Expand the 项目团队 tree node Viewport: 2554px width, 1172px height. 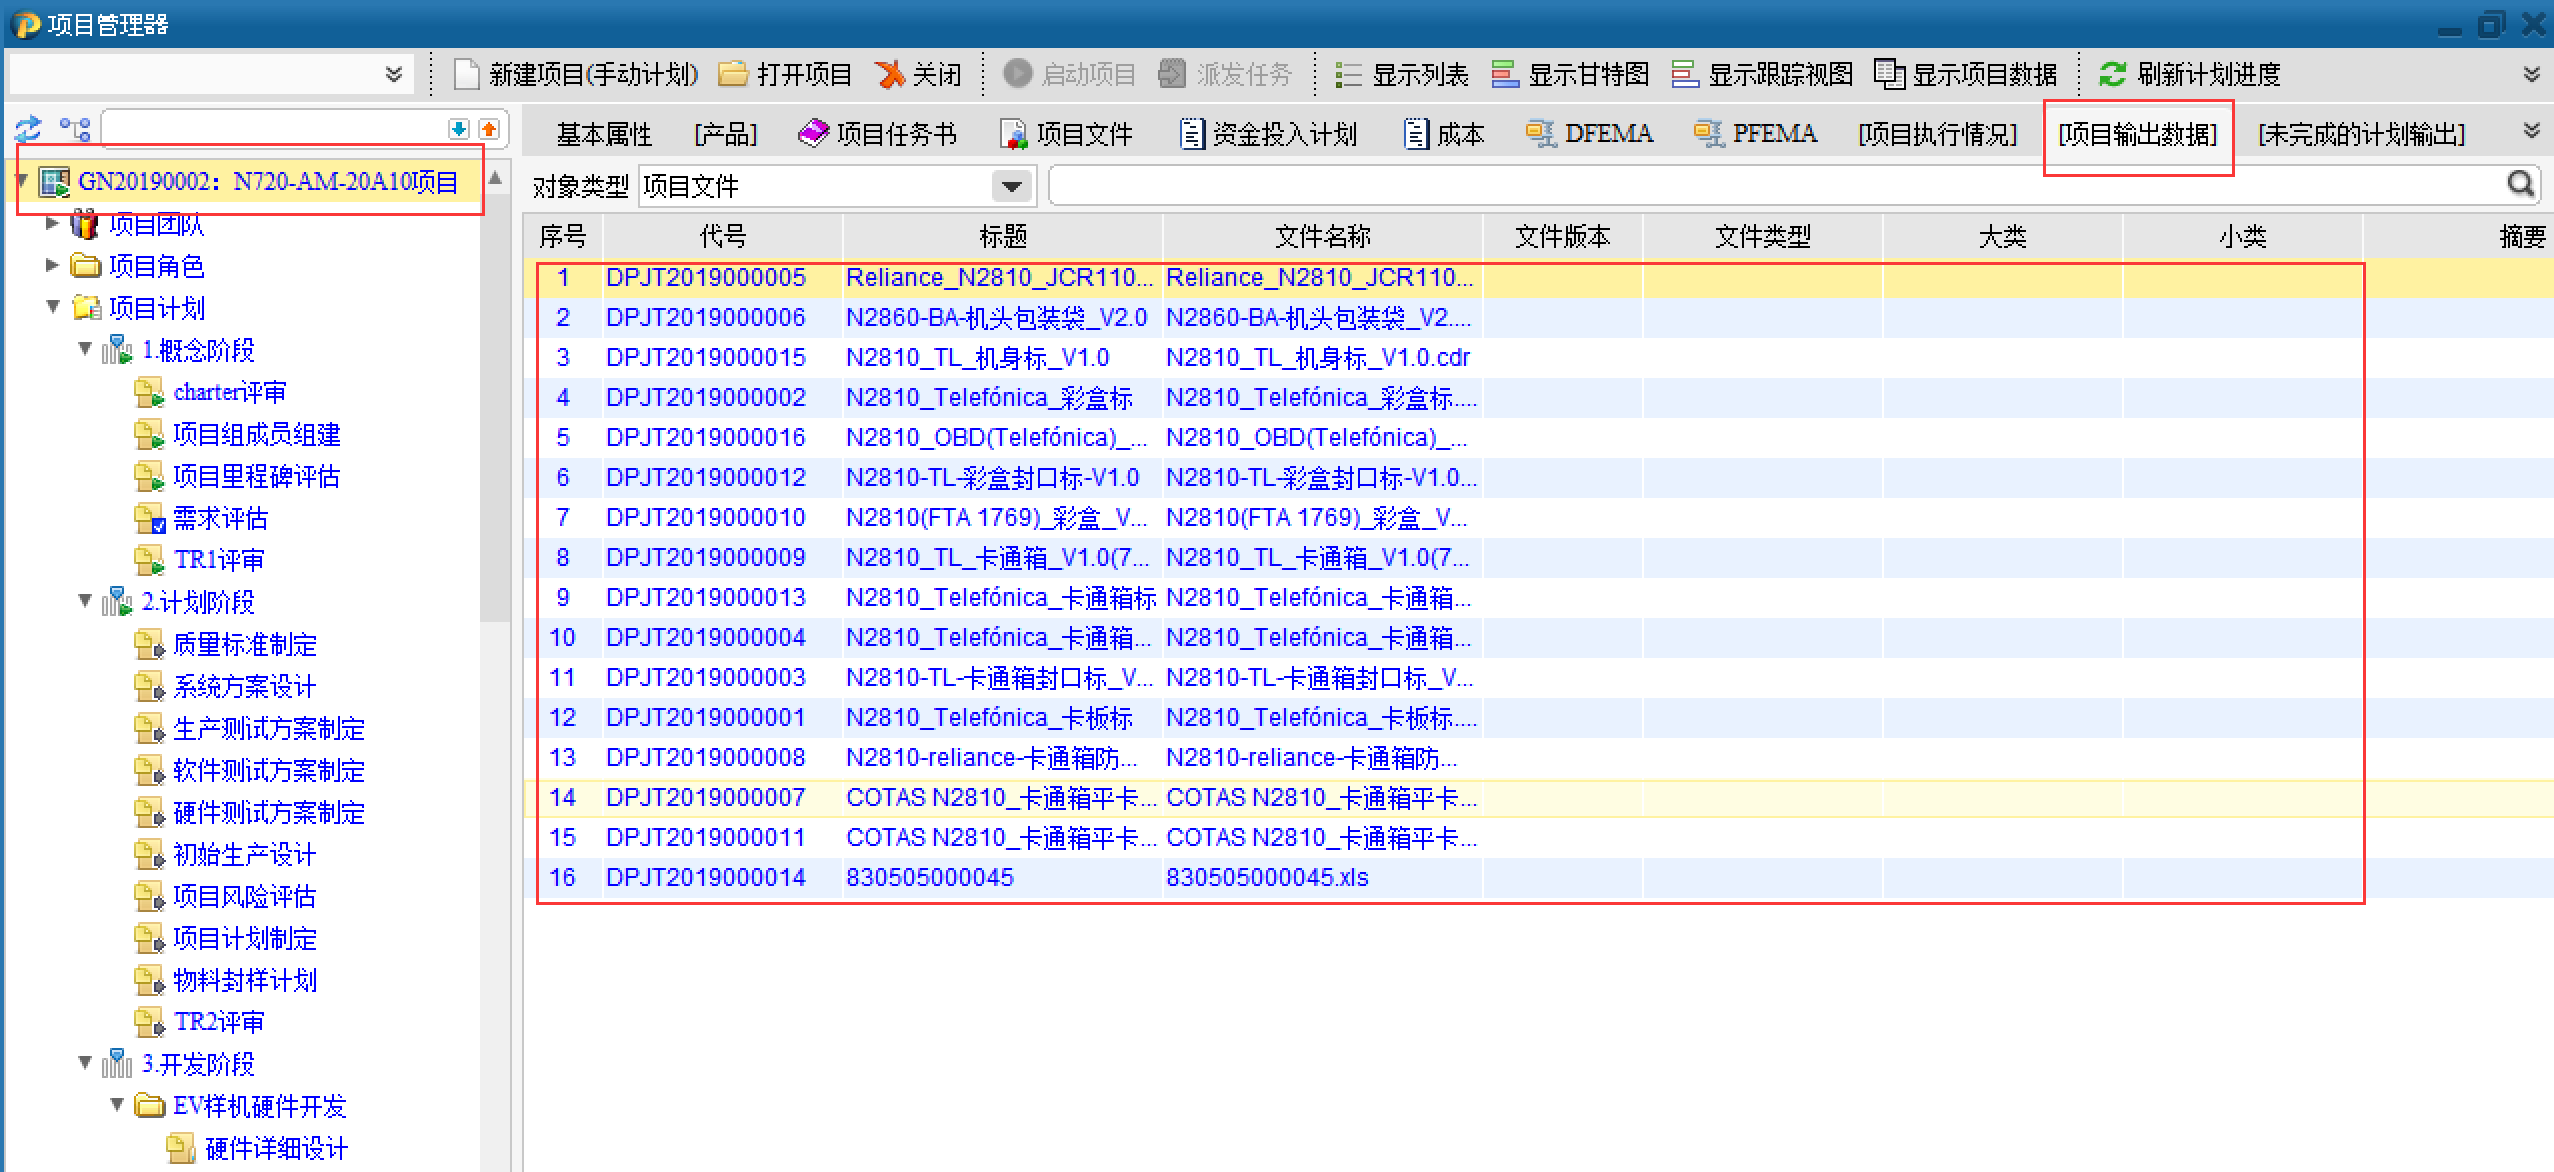(x=53, y=223)
